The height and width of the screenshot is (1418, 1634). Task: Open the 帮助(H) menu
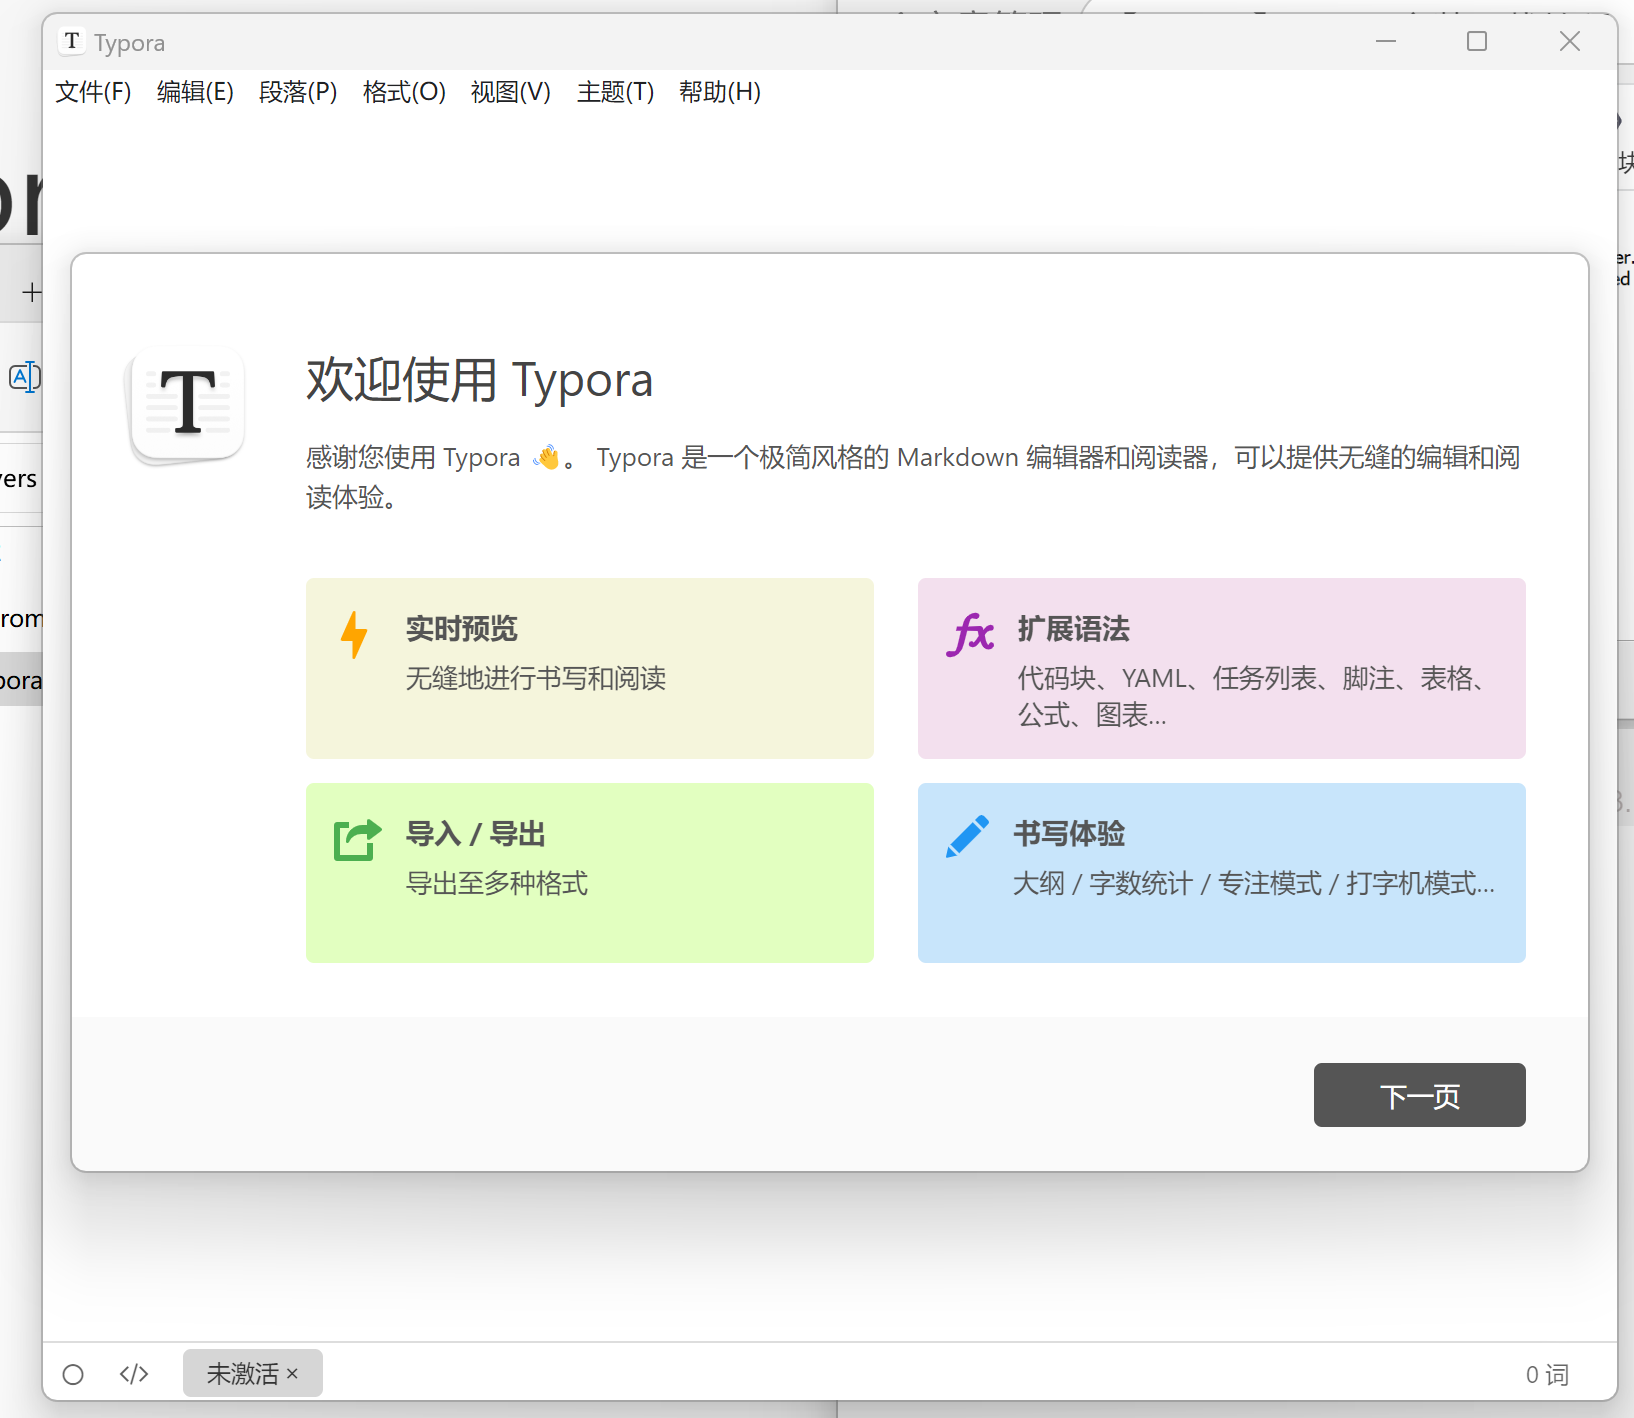point(719,92)
